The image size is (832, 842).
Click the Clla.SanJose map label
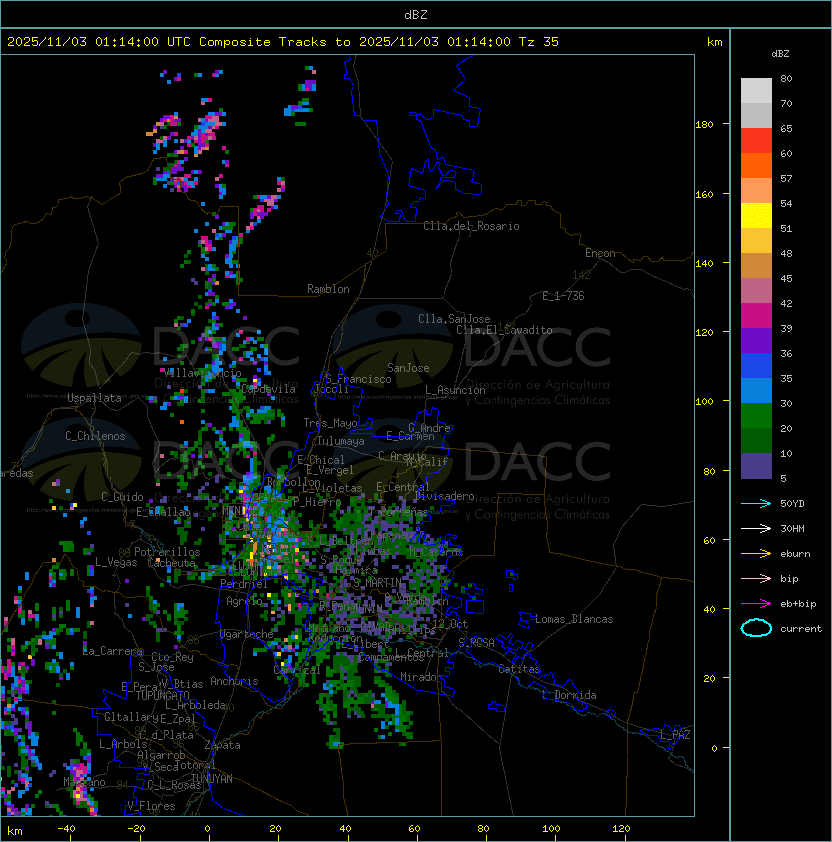click(x=454, y=319)
